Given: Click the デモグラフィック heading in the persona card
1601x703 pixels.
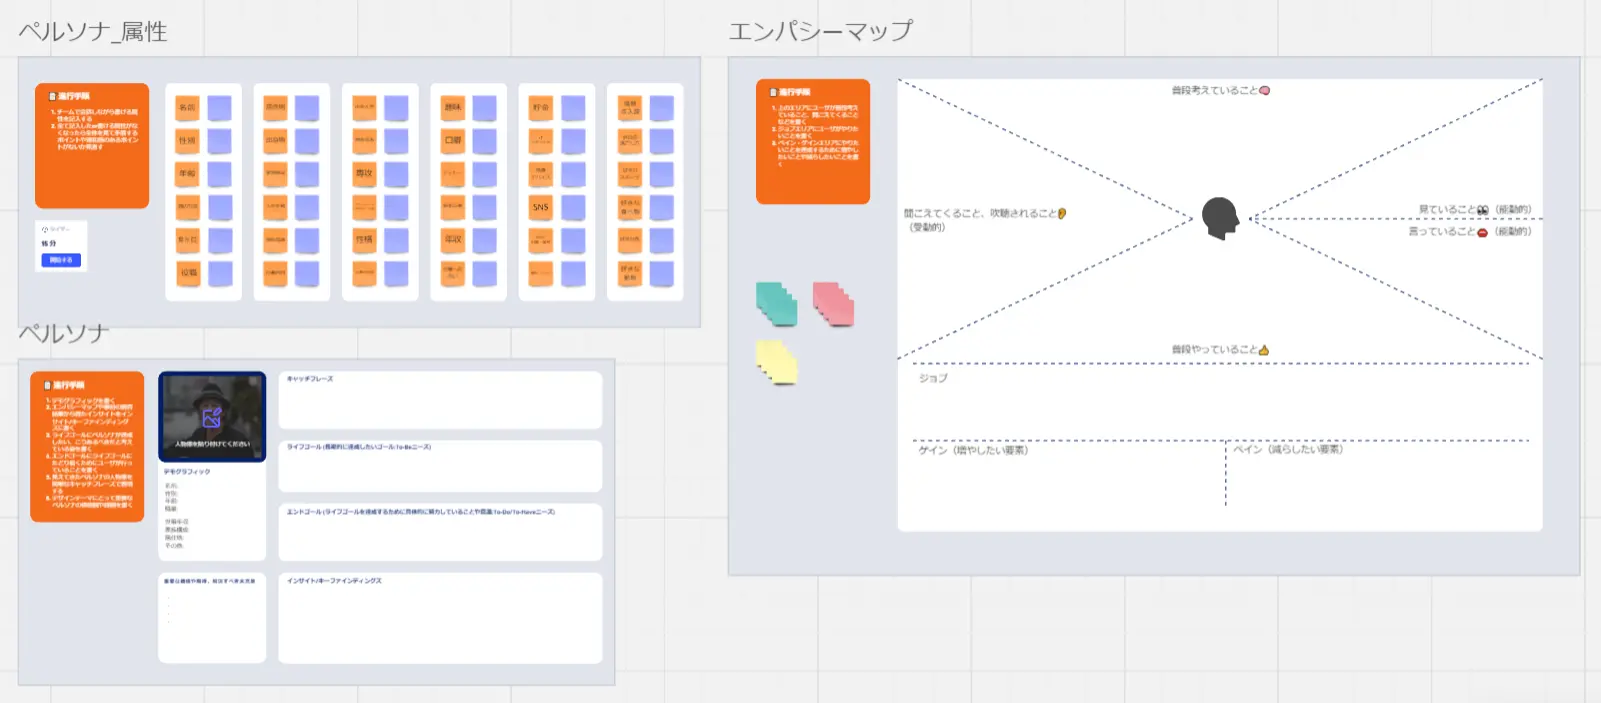Looking at the screenshot, I should 187,472.
